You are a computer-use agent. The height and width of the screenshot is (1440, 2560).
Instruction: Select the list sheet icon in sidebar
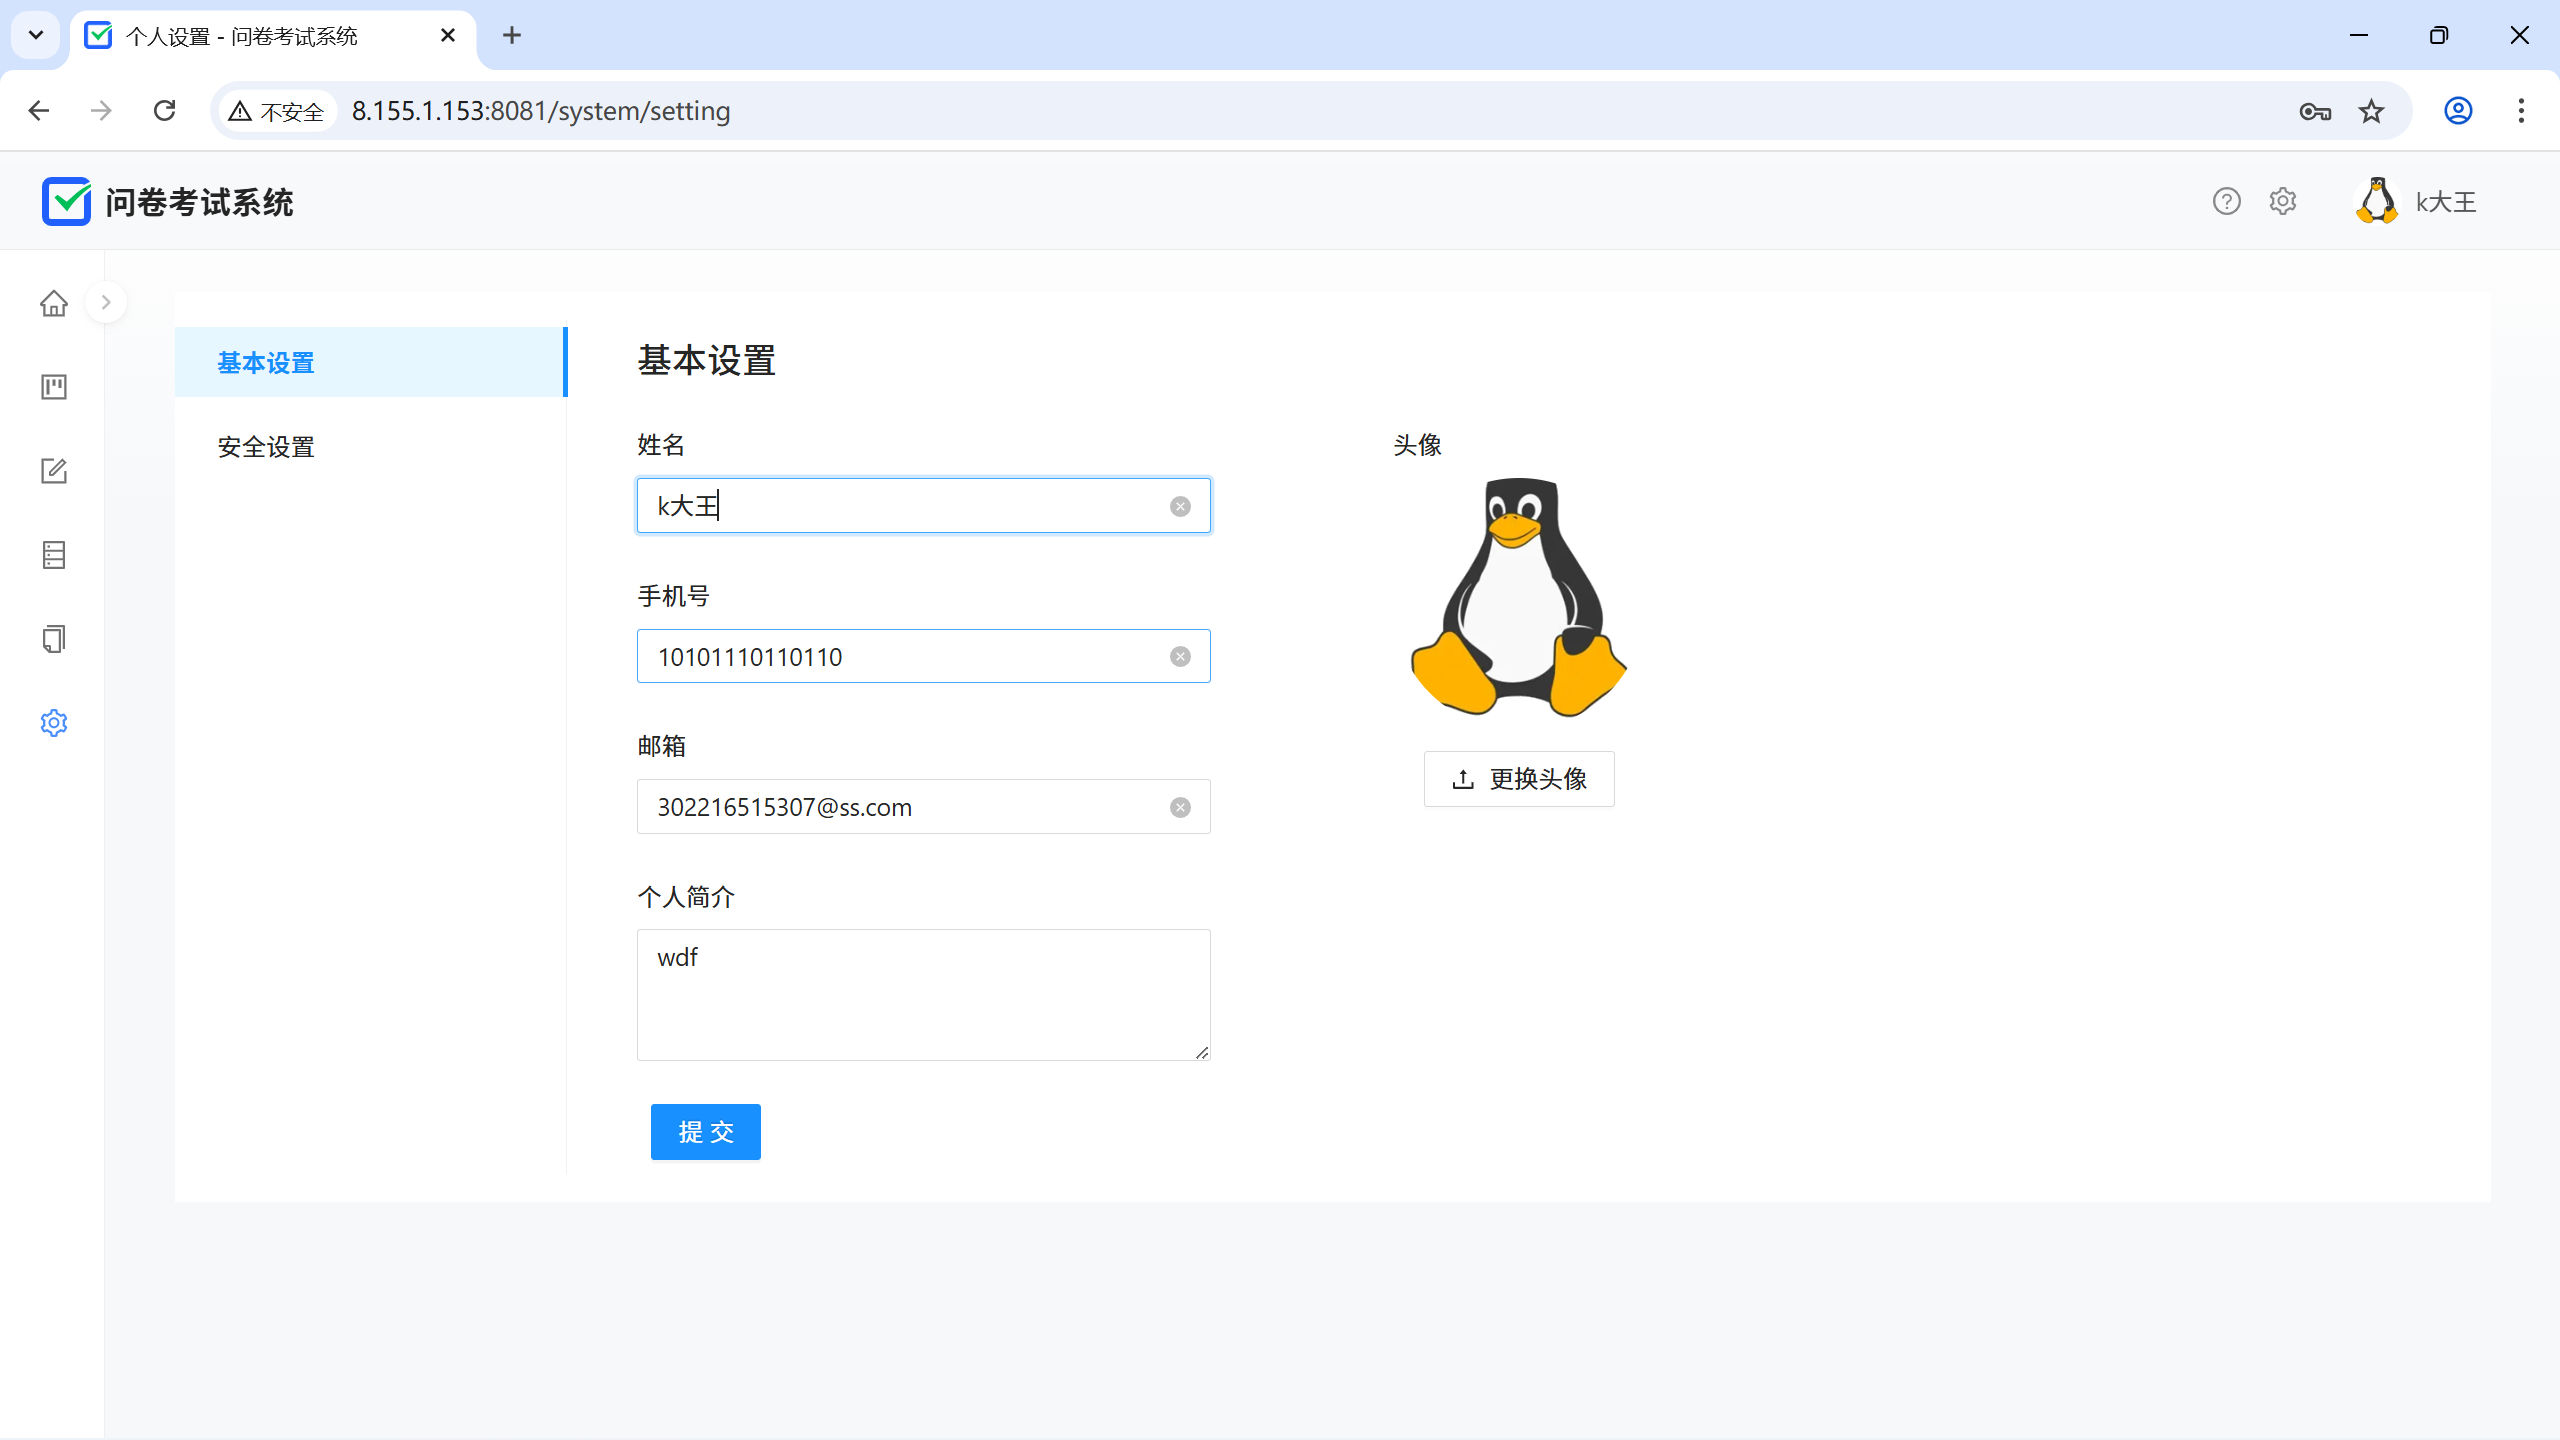coord(54,555)
